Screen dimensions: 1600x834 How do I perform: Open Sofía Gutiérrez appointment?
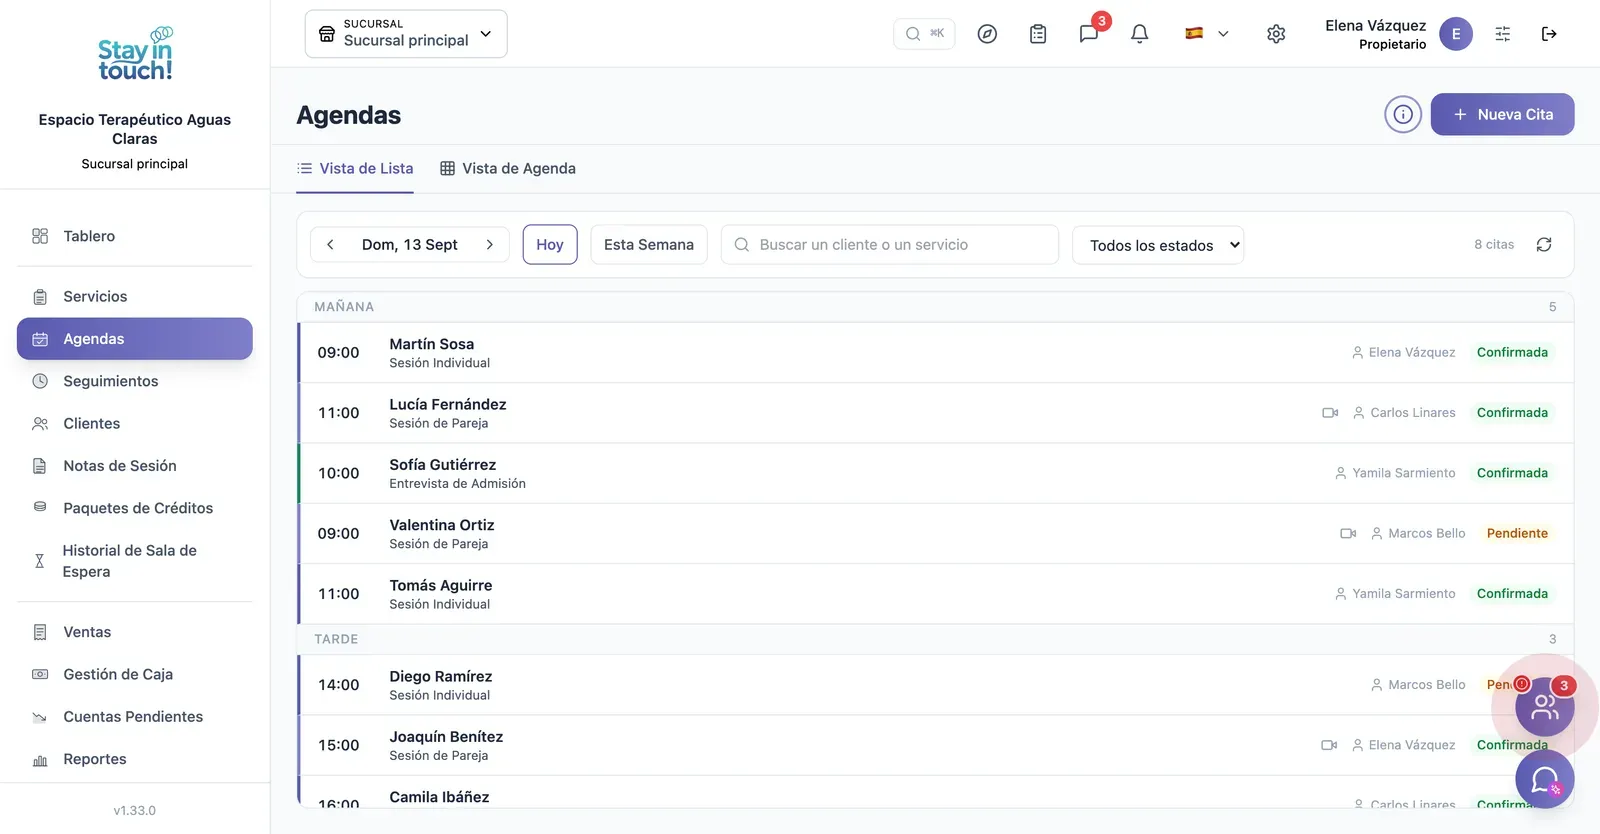click(x=935, y=474)
